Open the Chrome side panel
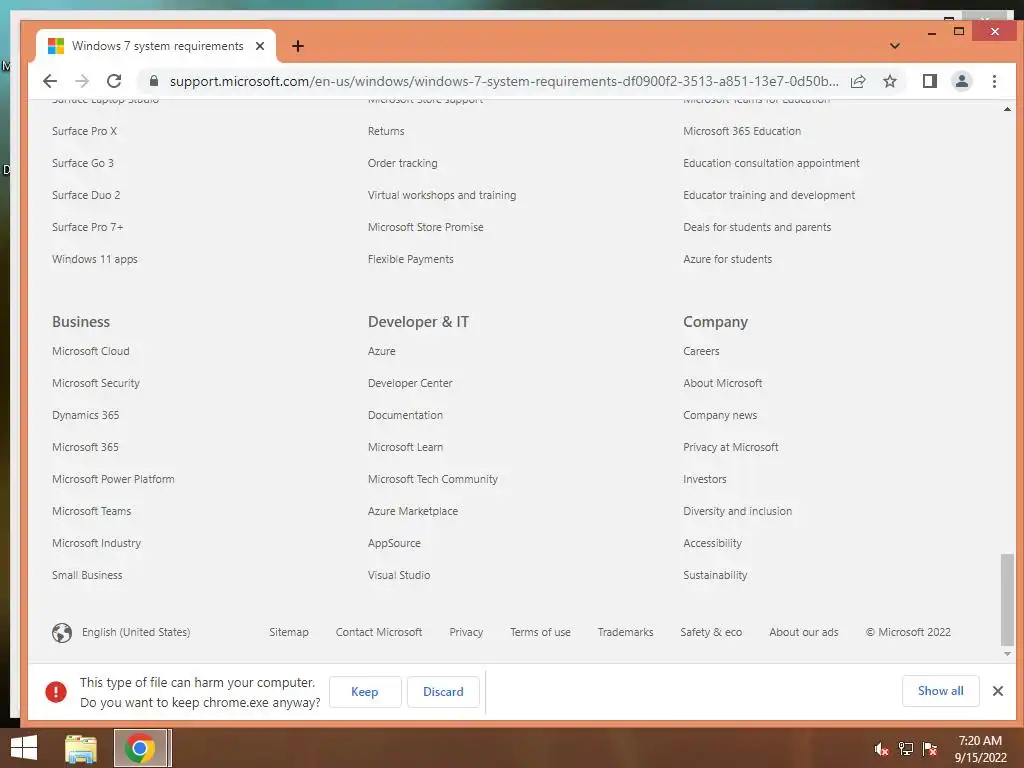This screenshot has width=1024, height=768. click(929, 81)
